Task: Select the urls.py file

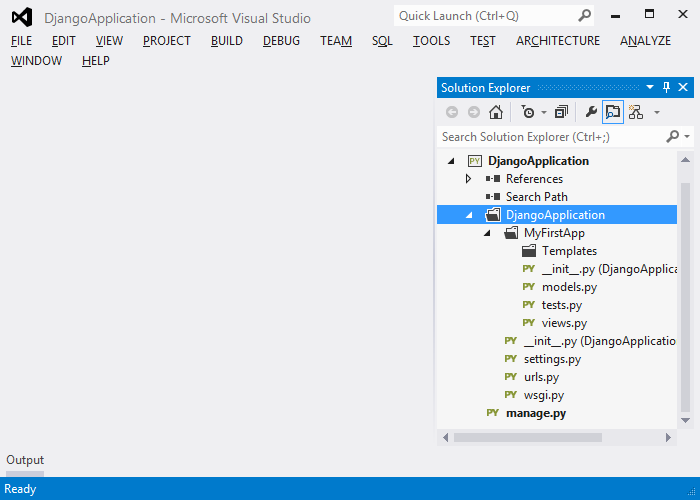Action: tap(541, 377)
